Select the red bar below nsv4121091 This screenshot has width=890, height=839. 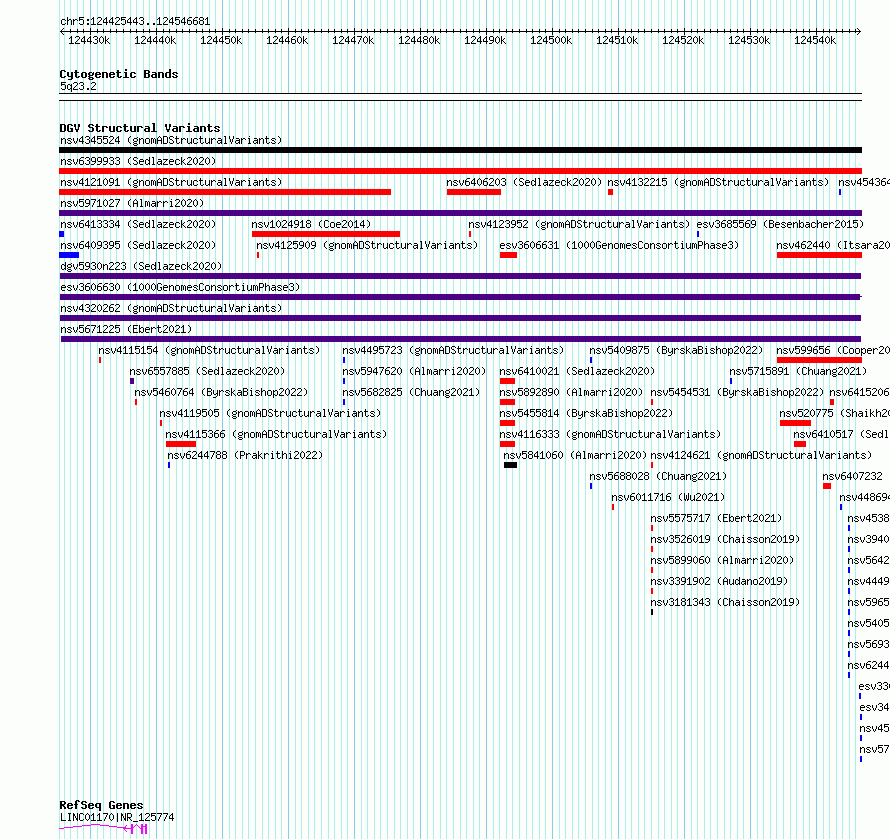tap(225, 192)
